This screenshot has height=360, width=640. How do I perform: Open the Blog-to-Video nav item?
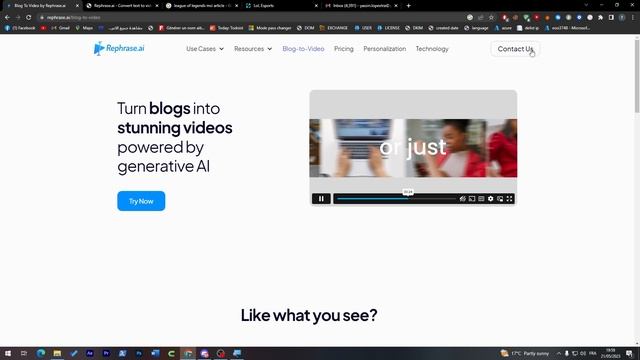pos(303,49)
